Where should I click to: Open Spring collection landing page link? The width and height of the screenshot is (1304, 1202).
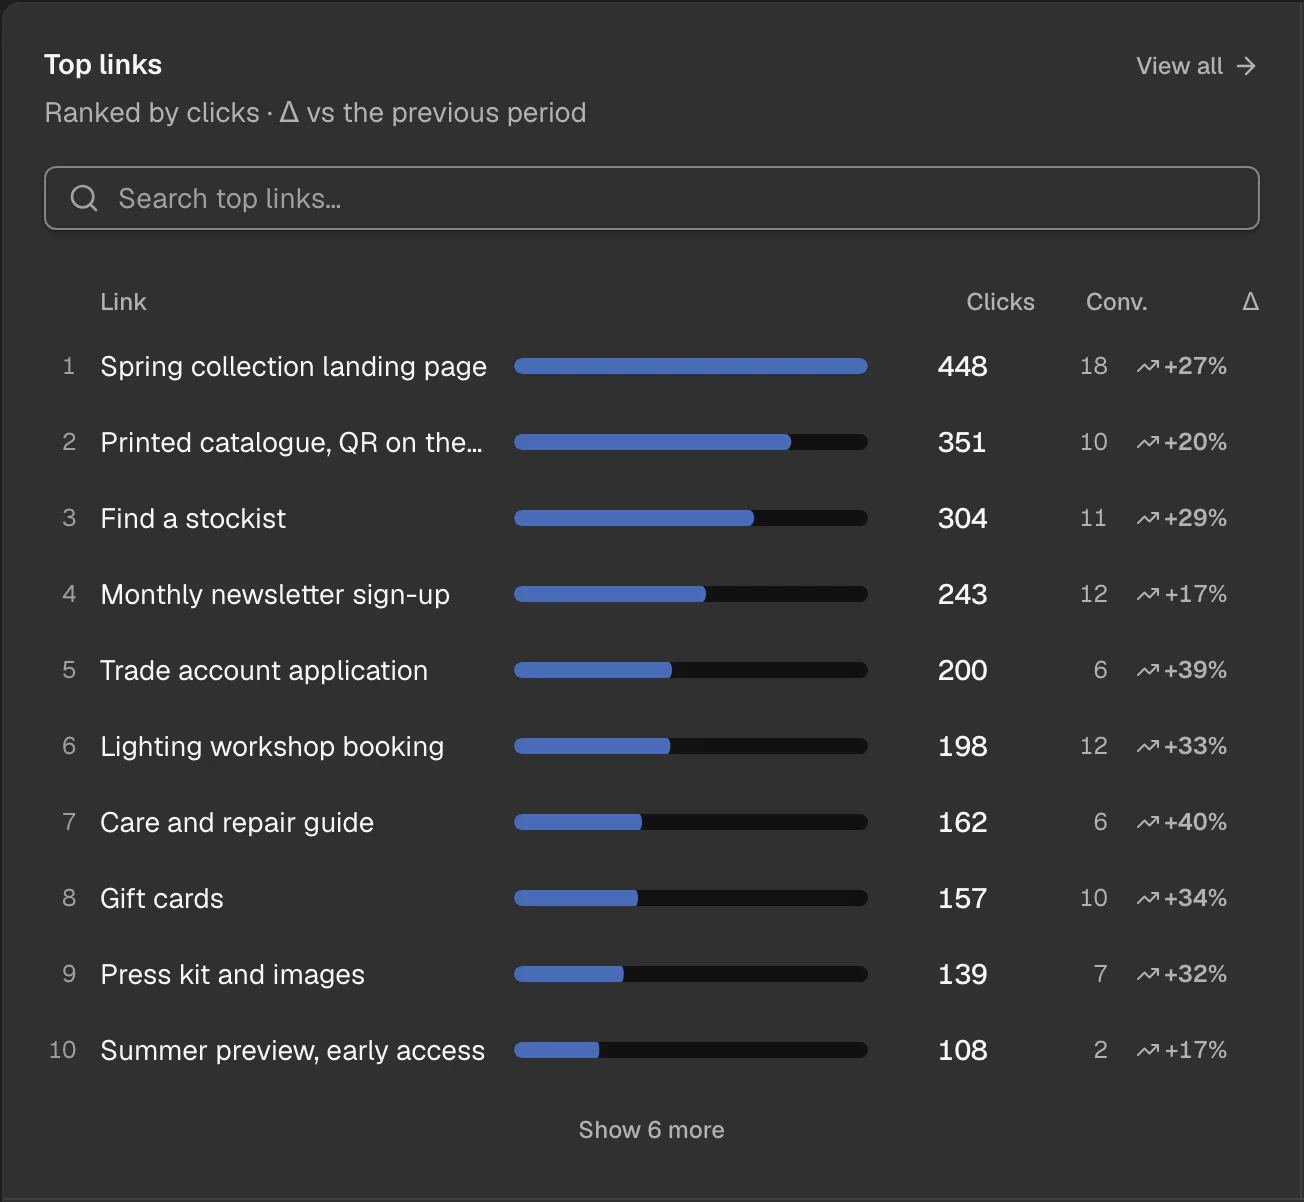[293, 367]
